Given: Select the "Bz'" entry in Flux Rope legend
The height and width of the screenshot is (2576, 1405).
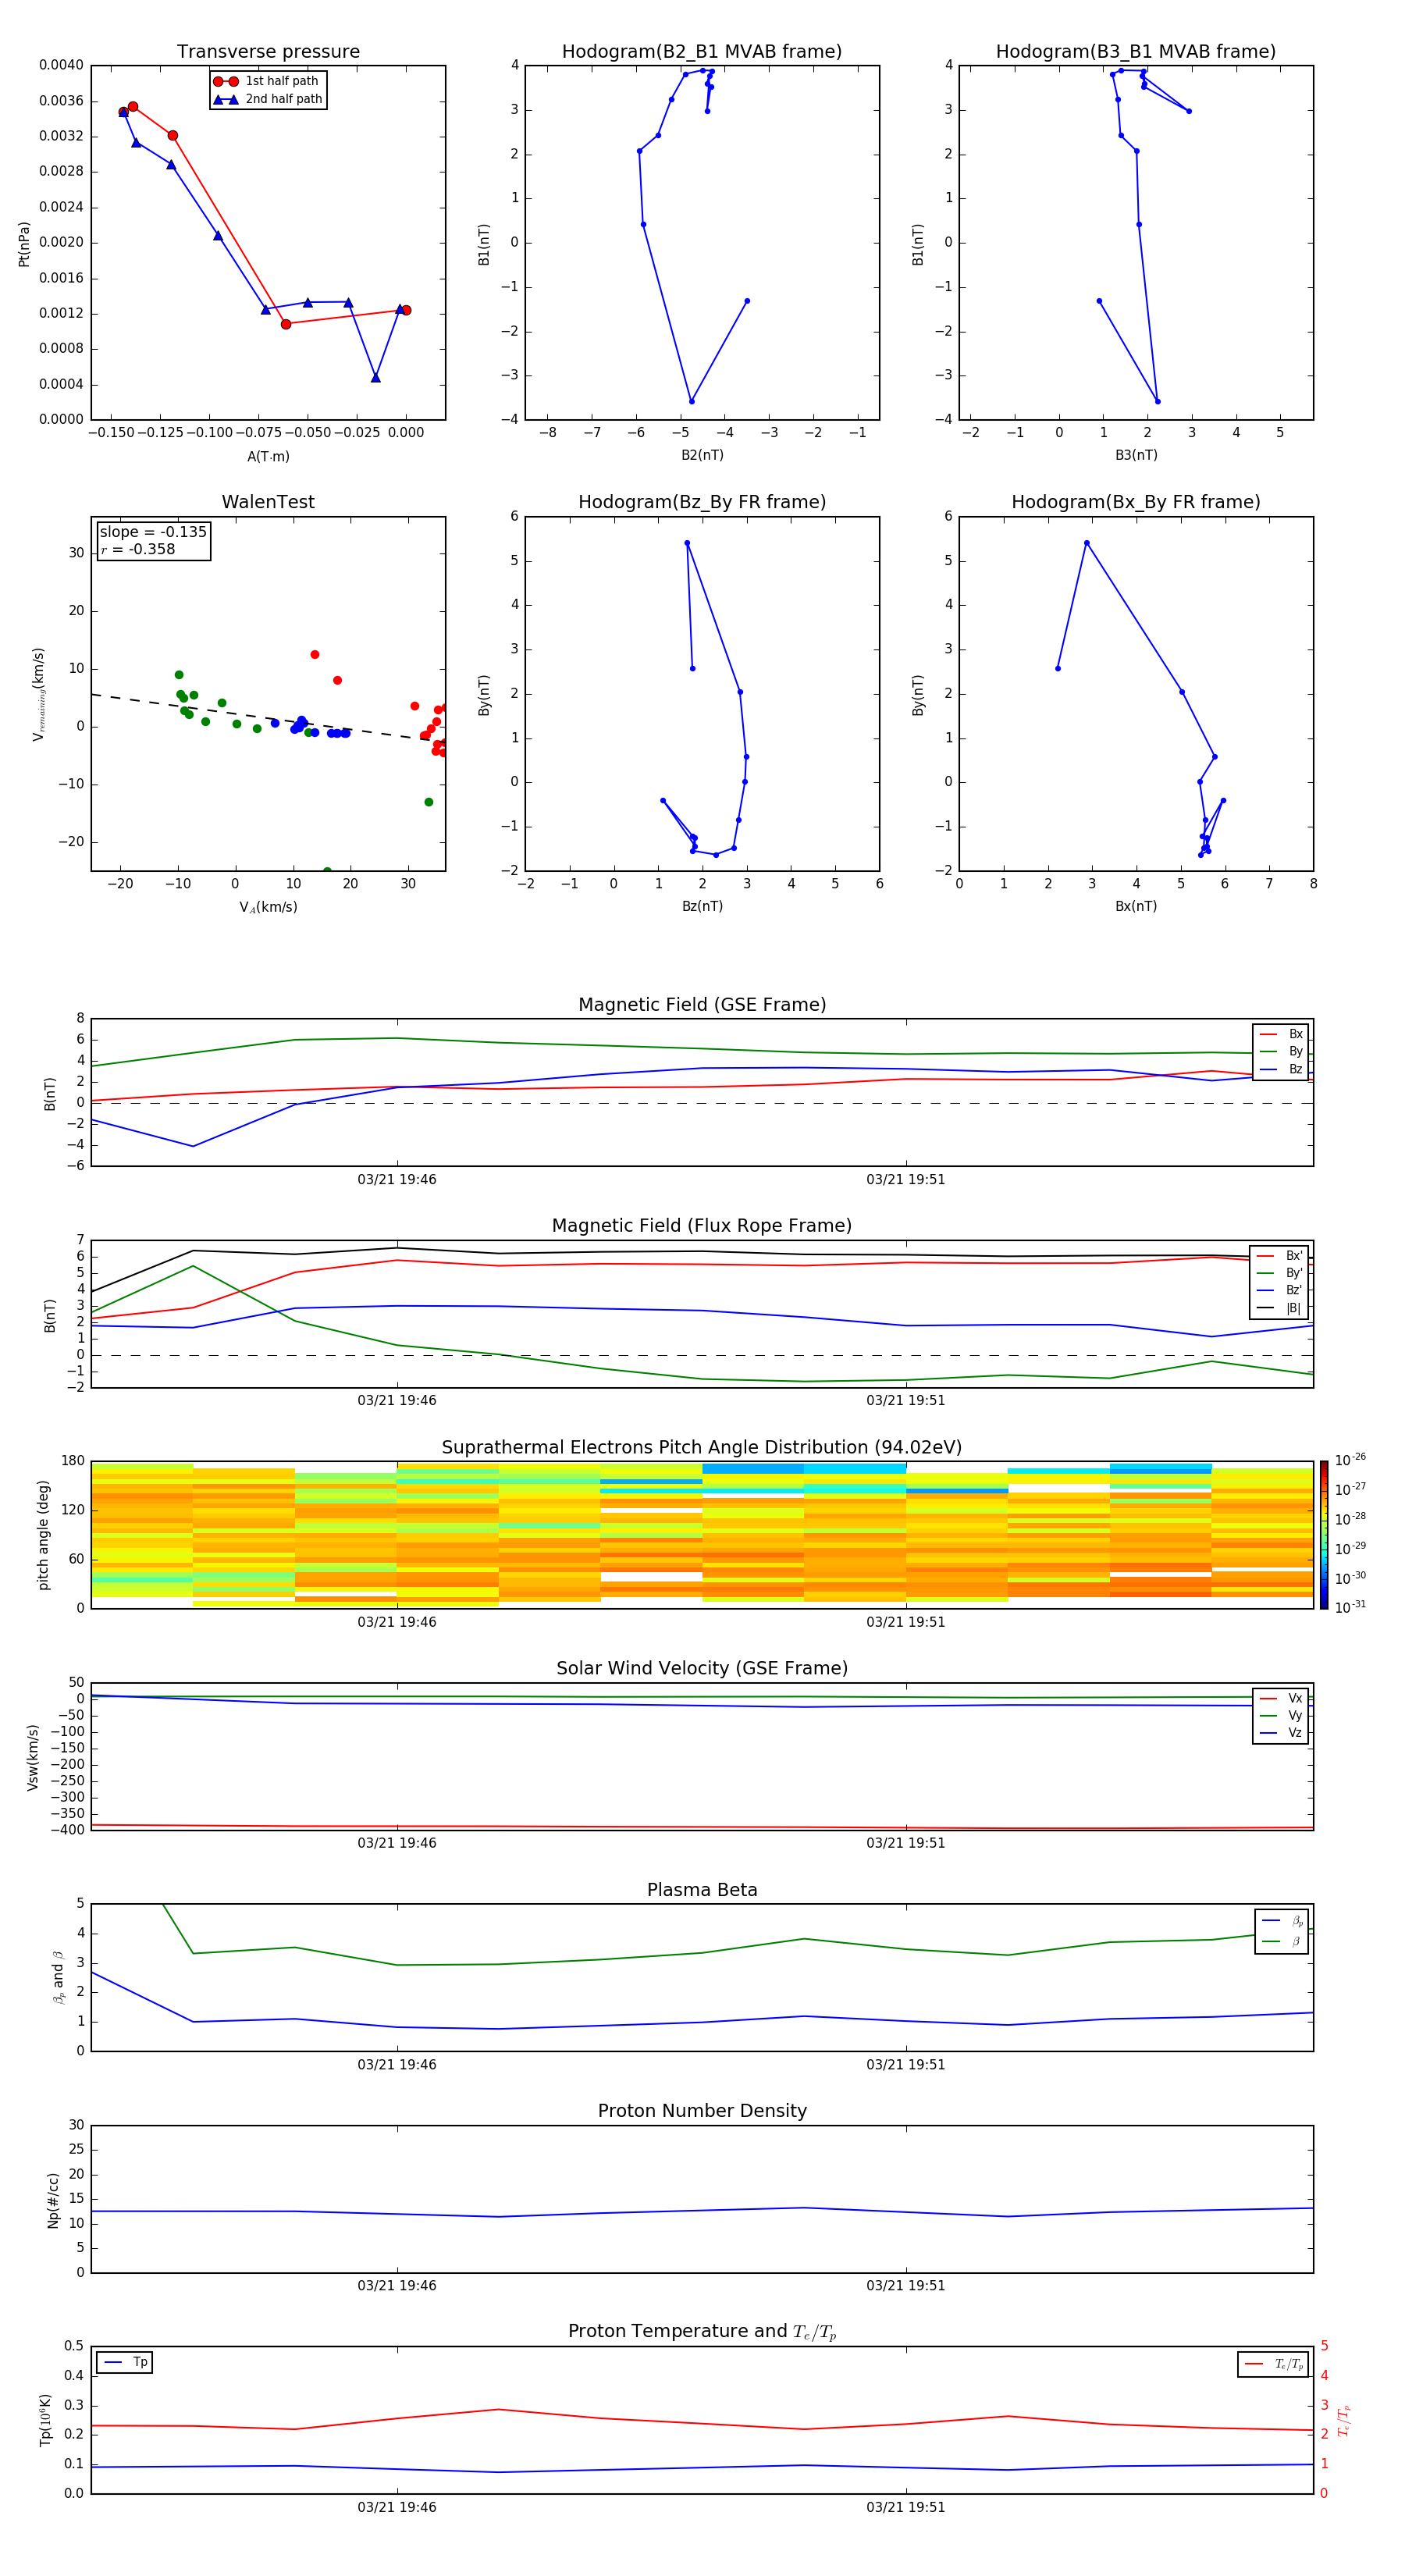Looking at the screenshot, I should [x=1279, y=1290].
